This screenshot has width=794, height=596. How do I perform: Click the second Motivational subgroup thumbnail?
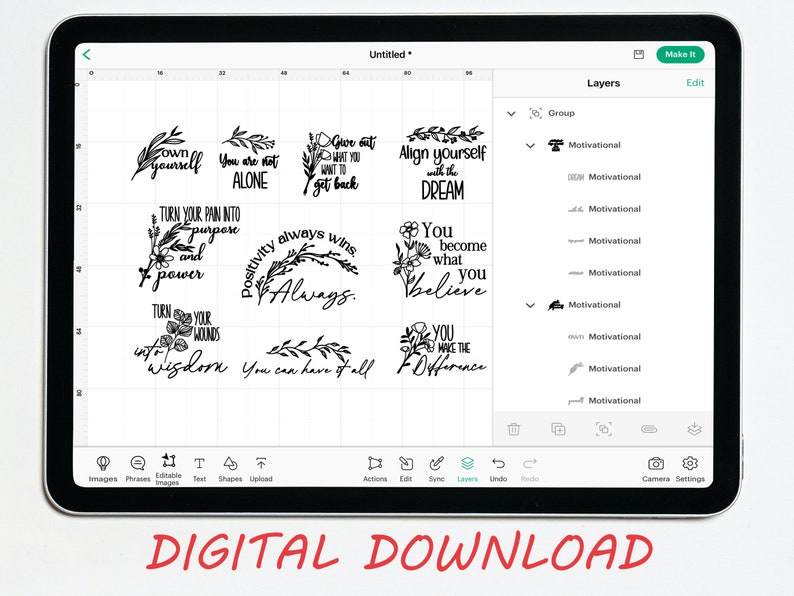[556, 305]
